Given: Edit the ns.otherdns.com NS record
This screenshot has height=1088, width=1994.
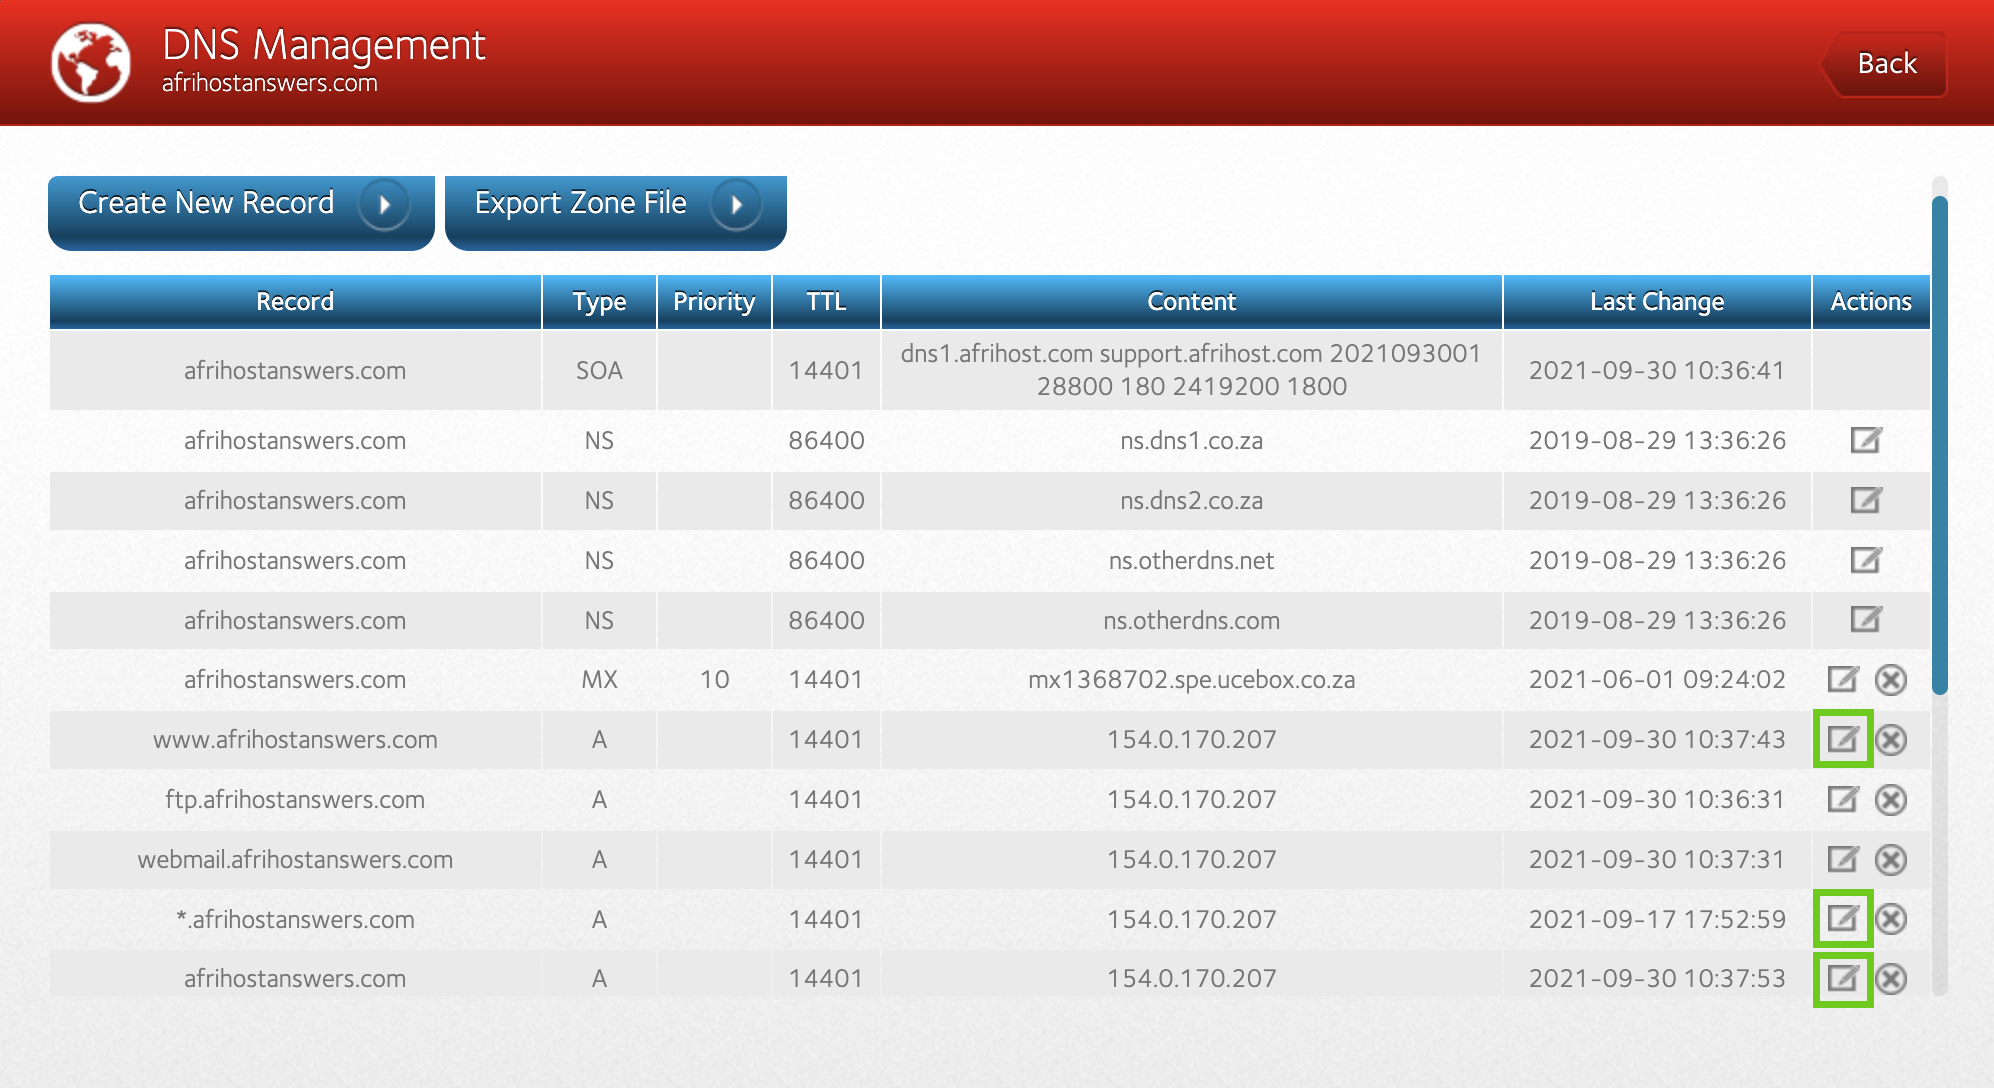Looking at the screenshot, I should coord(1865,620).
